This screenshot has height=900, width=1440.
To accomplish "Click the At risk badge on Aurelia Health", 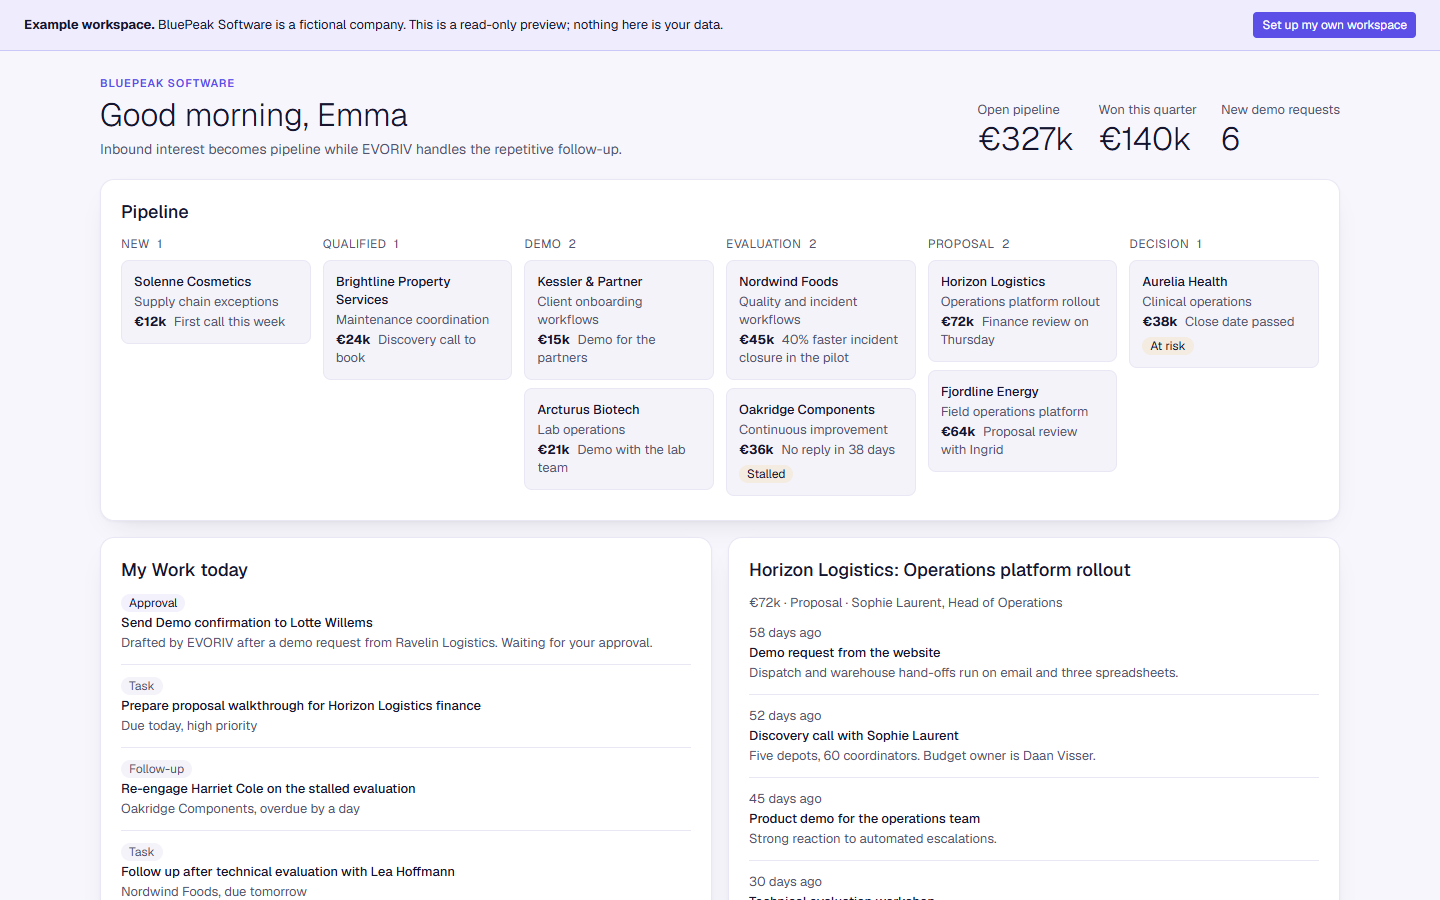I will pyautogui.click(x=1168, y=346).
